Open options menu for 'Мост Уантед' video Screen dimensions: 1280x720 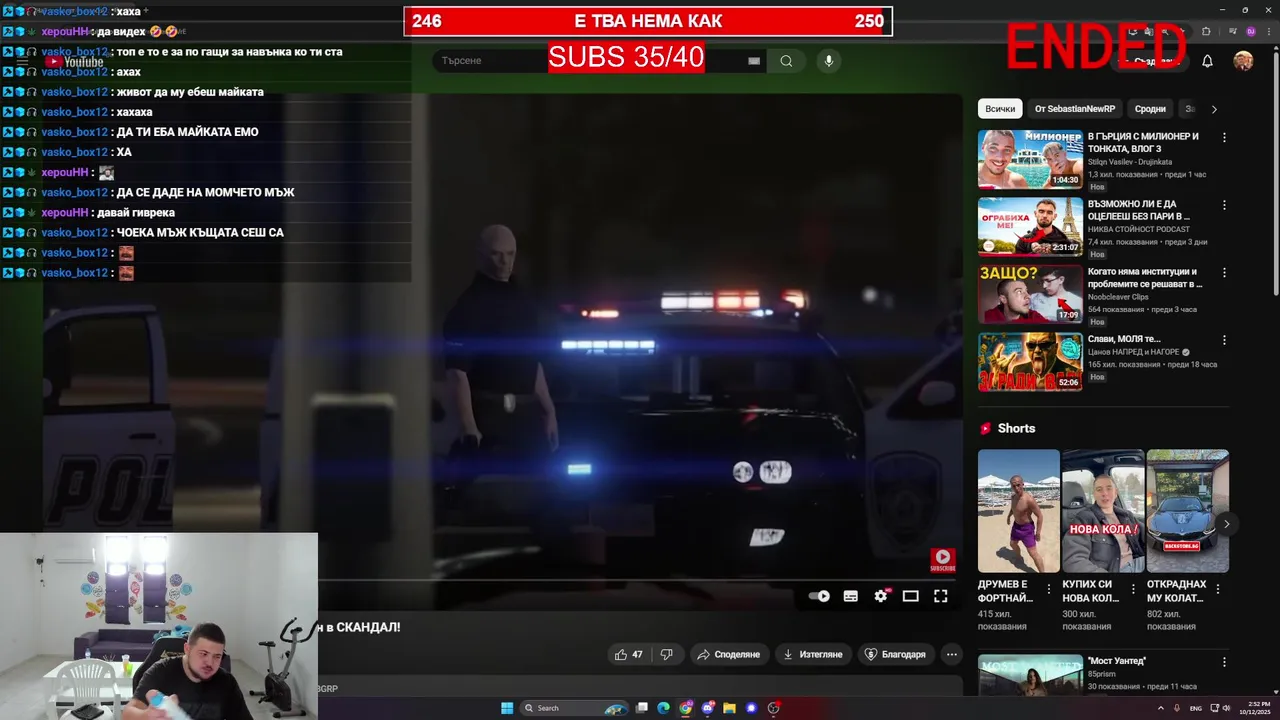(x=1224, y=662)
